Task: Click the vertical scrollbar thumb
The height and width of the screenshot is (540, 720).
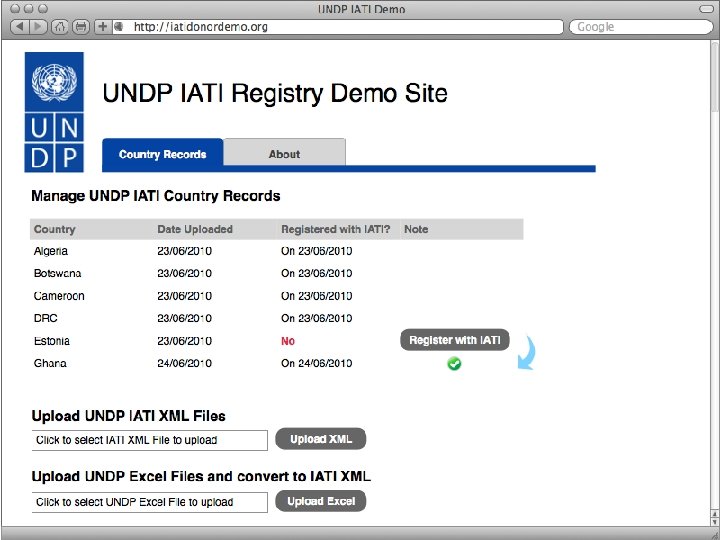Action: coord(715,76)
